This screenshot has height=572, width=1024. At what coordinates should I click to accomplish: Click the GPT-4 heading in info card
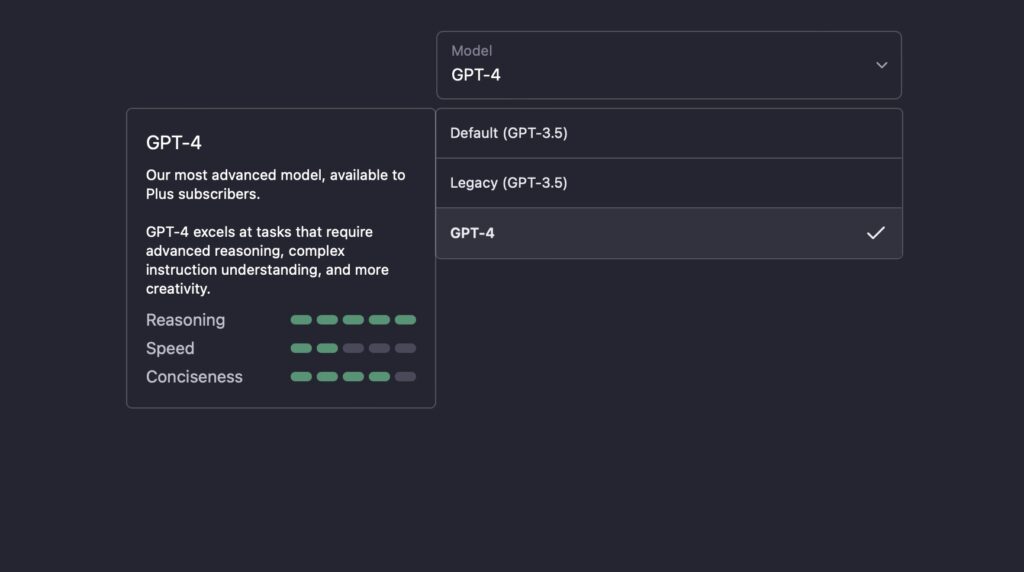point(174,143)
